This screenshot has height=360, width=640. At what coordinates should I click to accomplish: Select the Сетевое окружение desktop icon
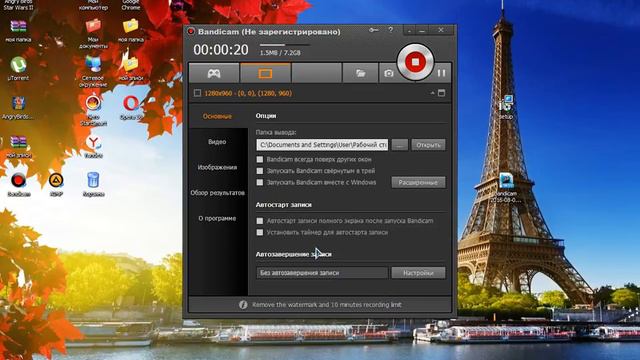click(93, 72)
